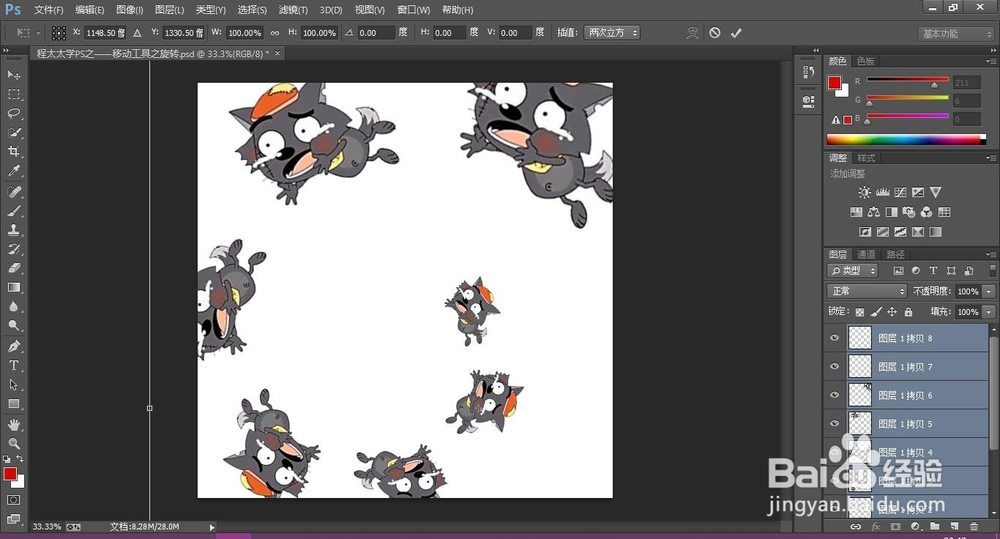Expand the 基本功能 workspace dropdown
1000x539 pixels.
(956, 33)
